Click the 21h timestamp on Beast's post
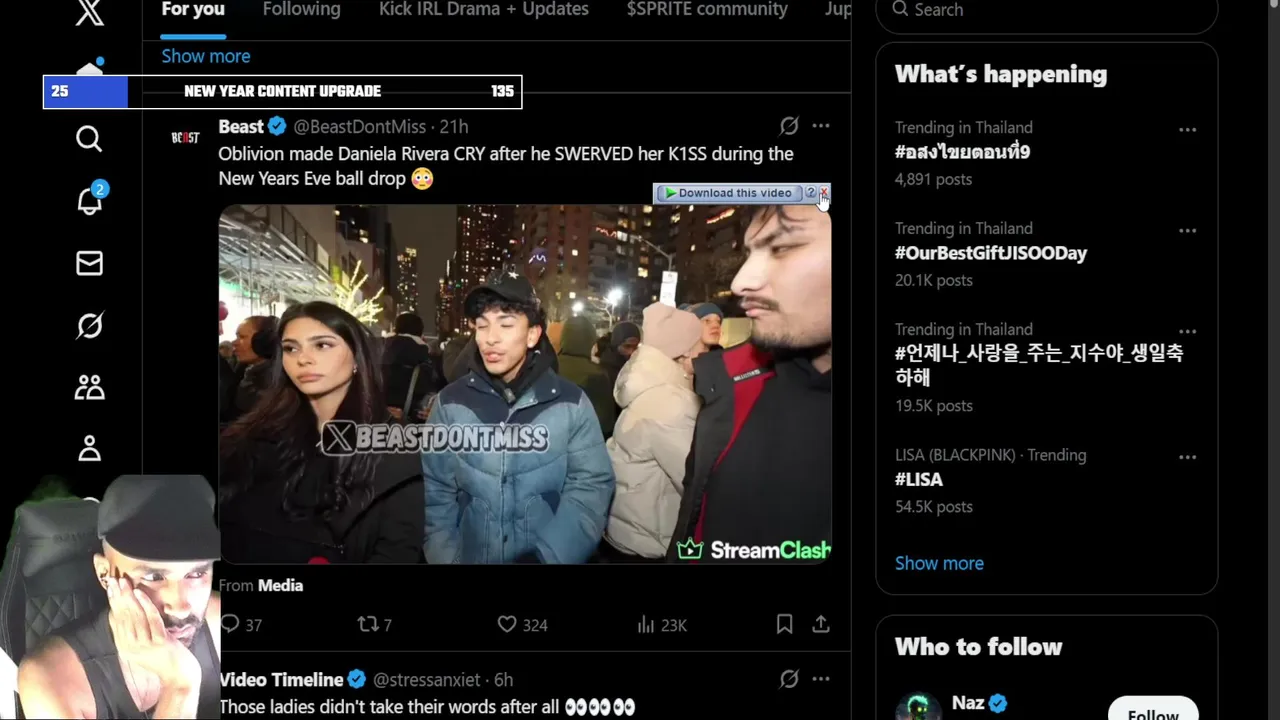Screen dimensions: 1280x720 454,127
